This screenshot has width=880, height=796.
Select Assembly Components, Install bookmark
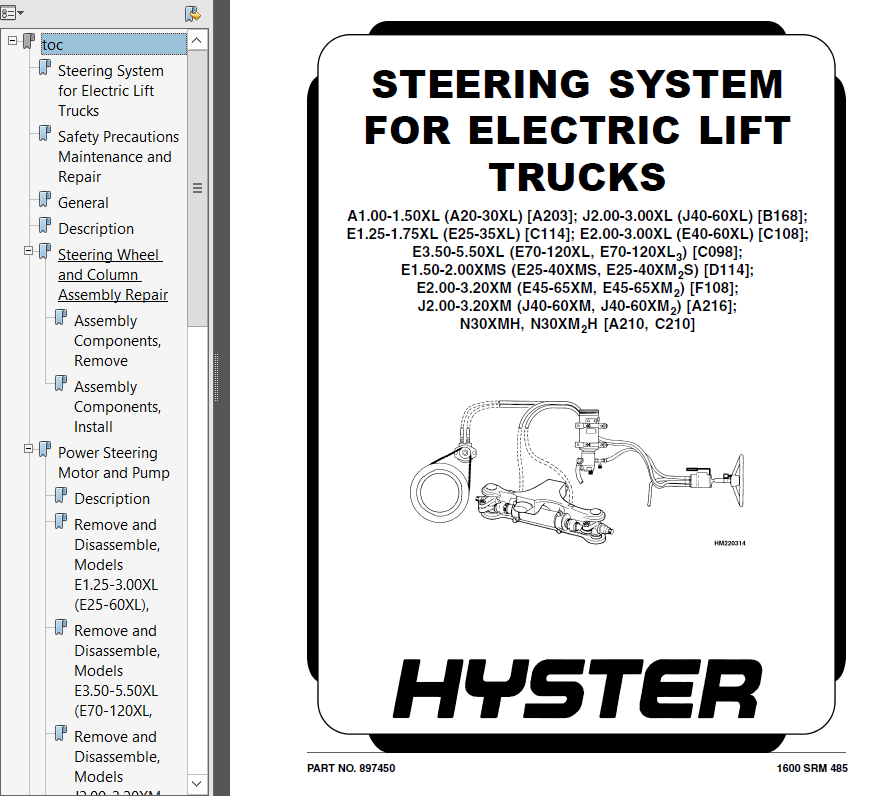click(117, 407)
